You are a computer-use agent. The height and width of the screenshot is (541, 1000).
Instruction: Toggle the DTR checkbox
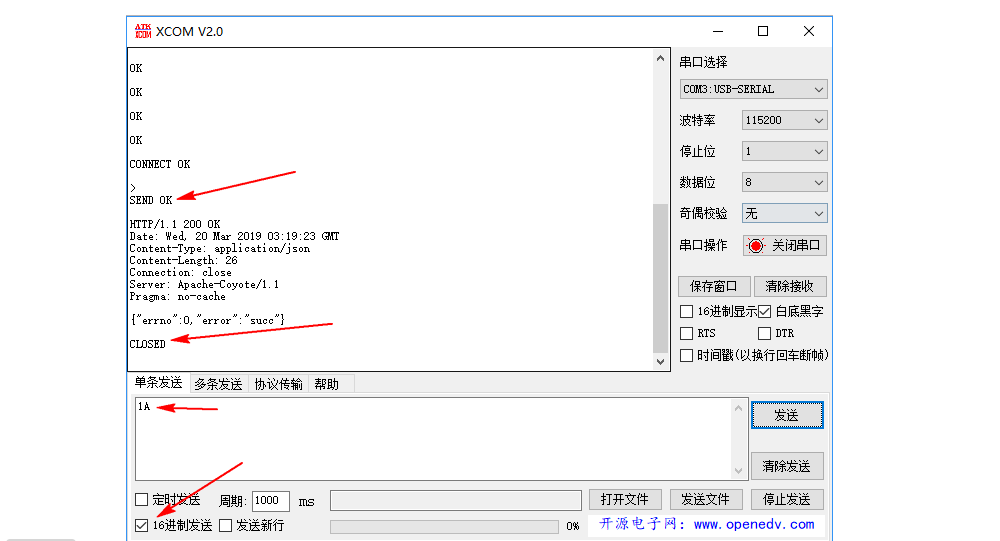coord(764,333)
